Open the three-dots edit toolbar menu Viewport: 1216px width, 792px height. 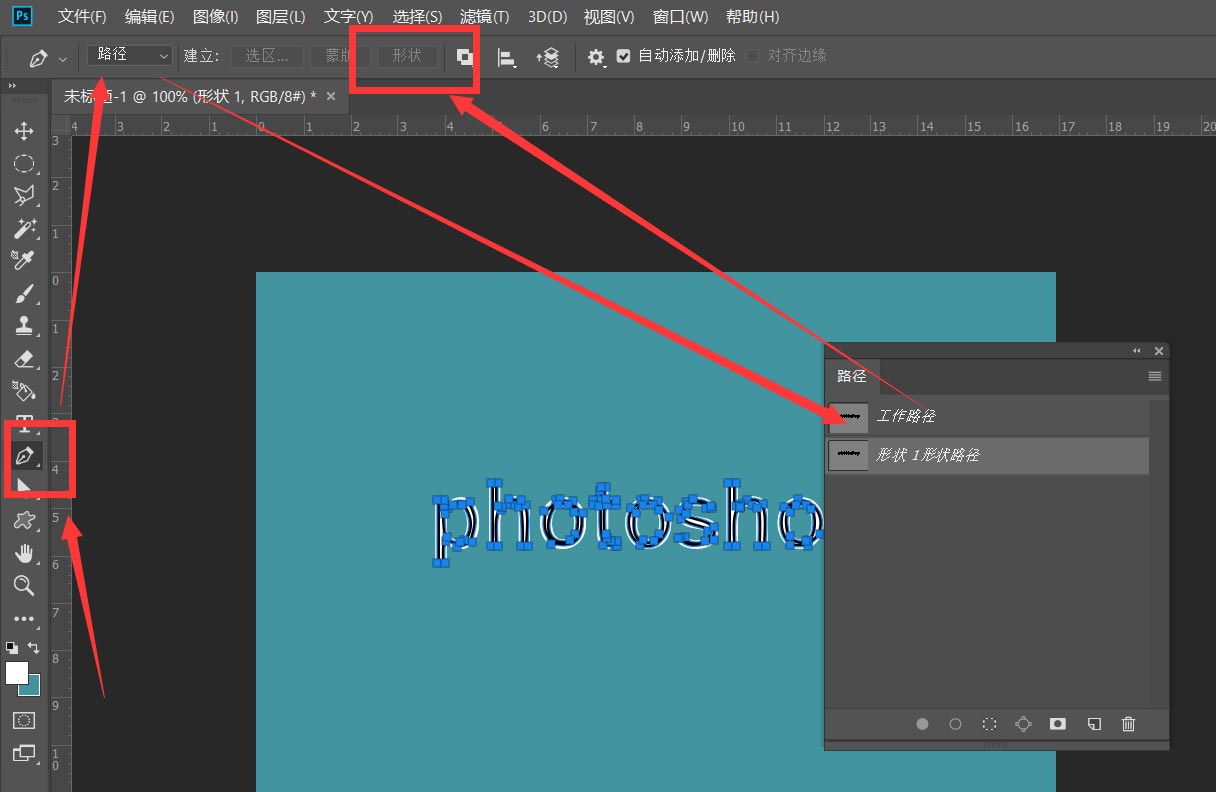(x=24, y=619)
